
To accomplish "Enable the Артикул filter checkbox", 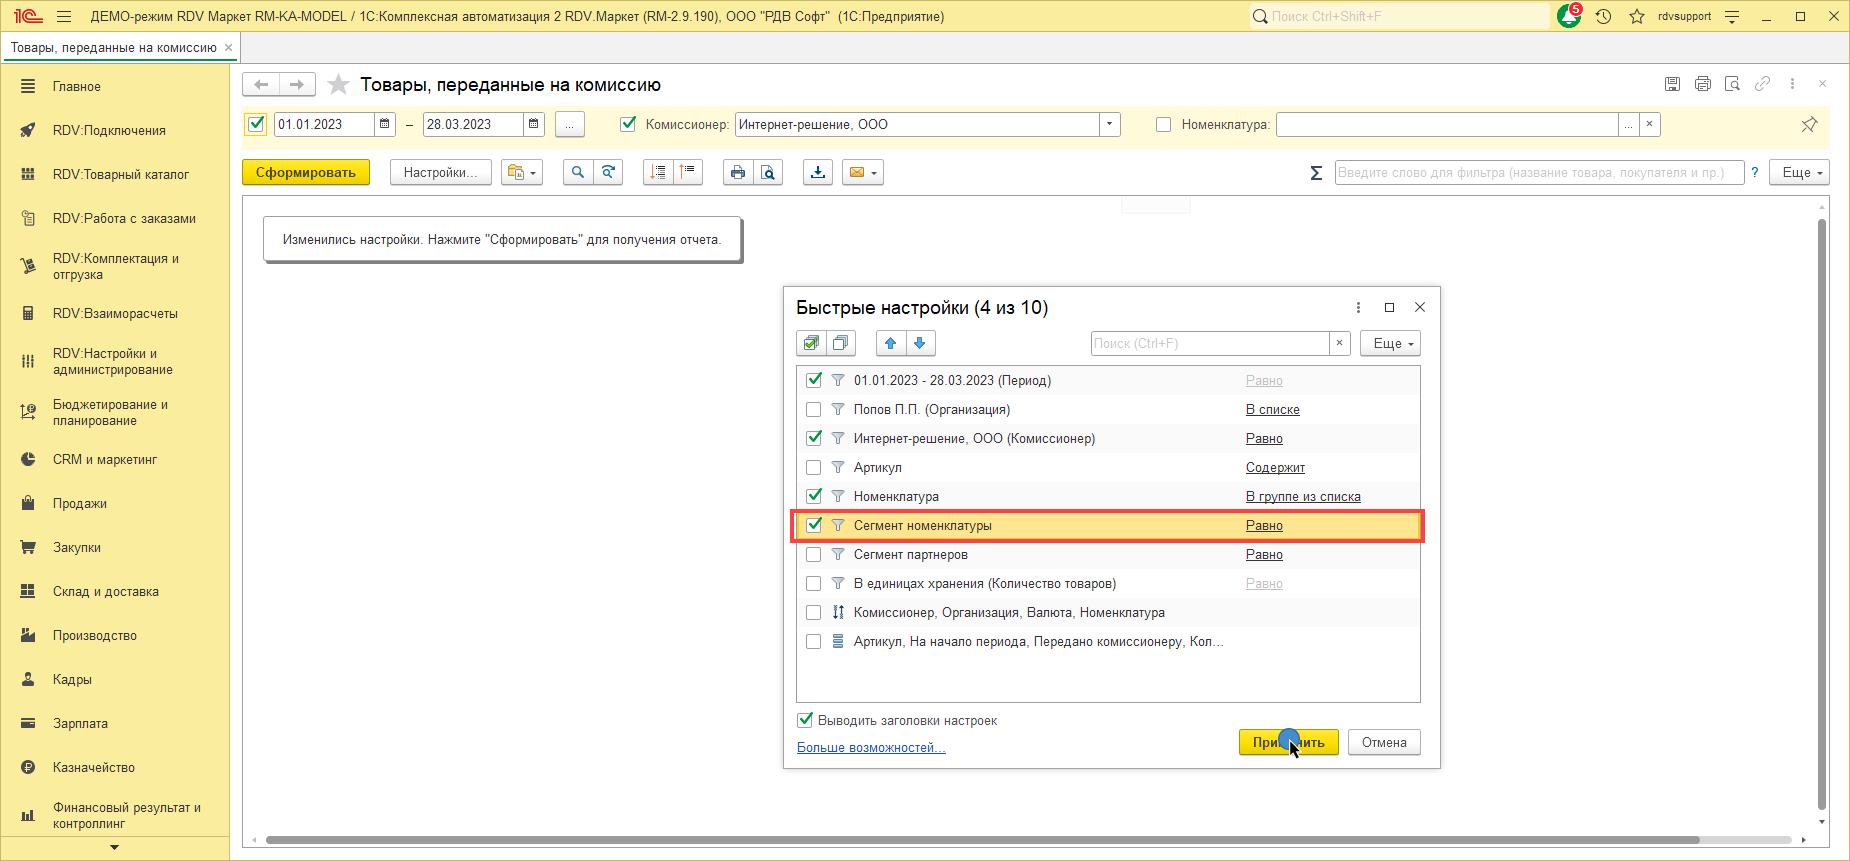I will tap(813, 467).
